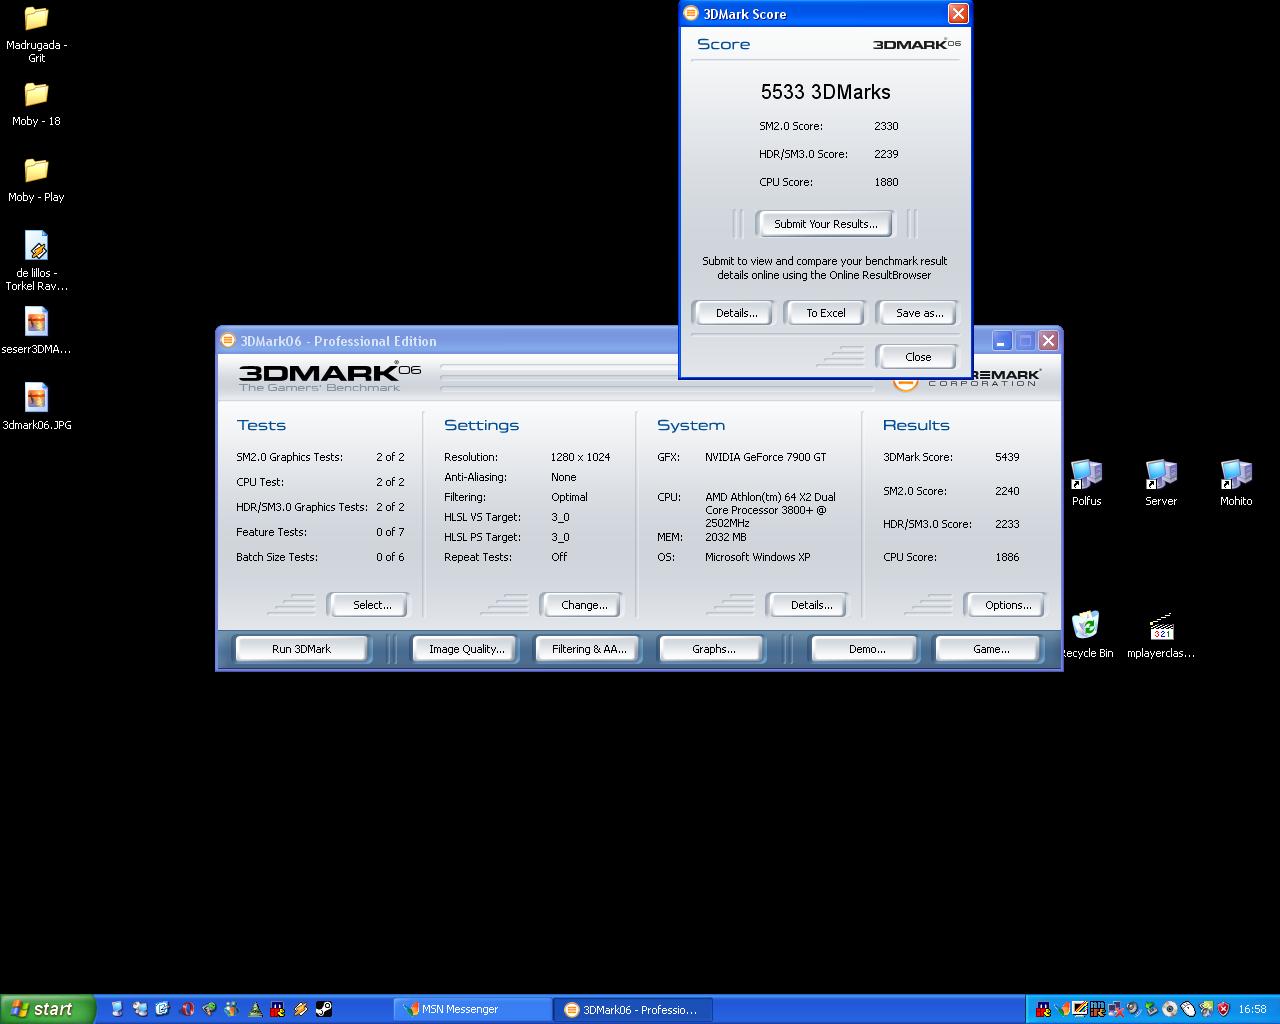Start benchmark with Run 3DMark button
The image size is (1280, 1024).
point(301,649)
